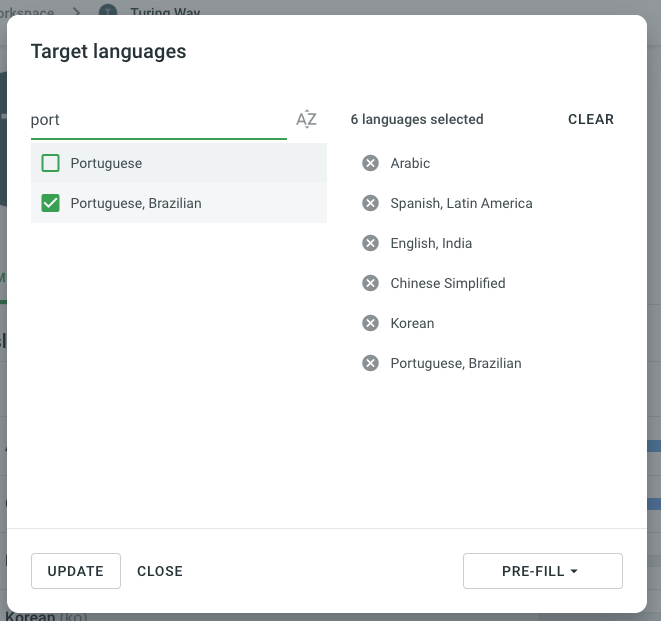The width and height of the screenshot is (661, 621).
Task: Click the Portuguese, Brazilian row label
Action: (136, 203)
